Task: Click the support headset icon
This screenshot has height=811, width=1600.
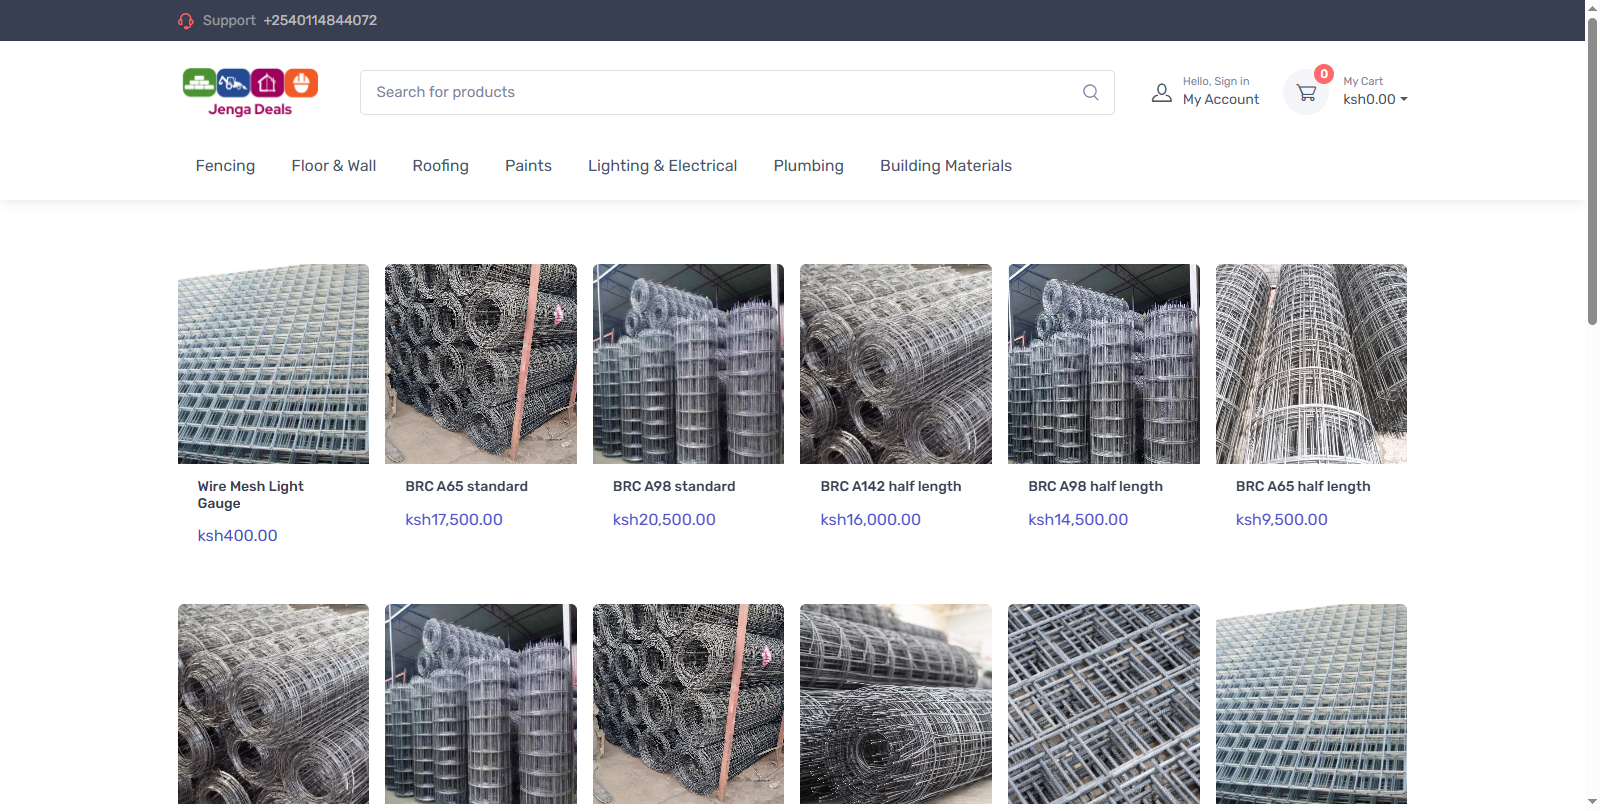Action: (x=185, y=21)
